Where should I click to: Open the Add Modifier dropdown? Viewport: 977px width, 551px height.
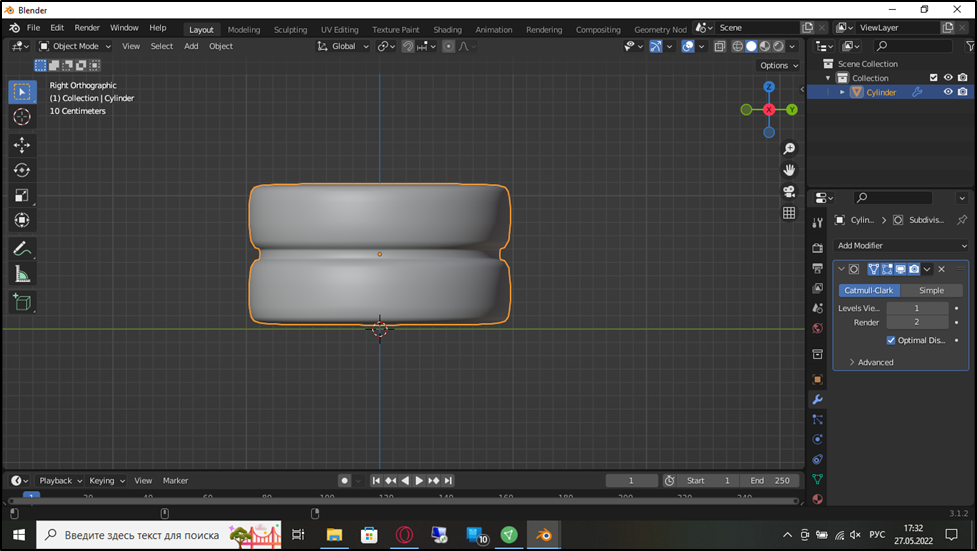[x=902, y=245]
